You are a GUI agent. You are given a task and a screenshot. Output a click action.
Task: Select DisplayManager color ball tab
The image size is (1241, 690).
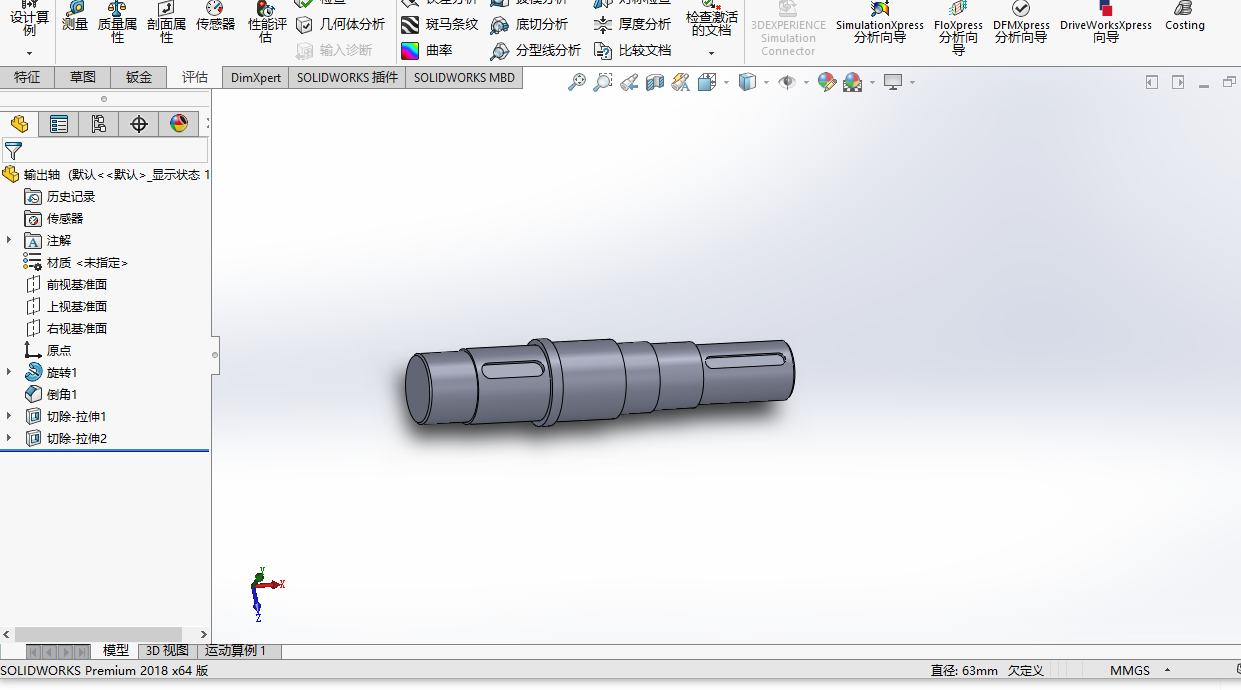(x=179, y=124)
